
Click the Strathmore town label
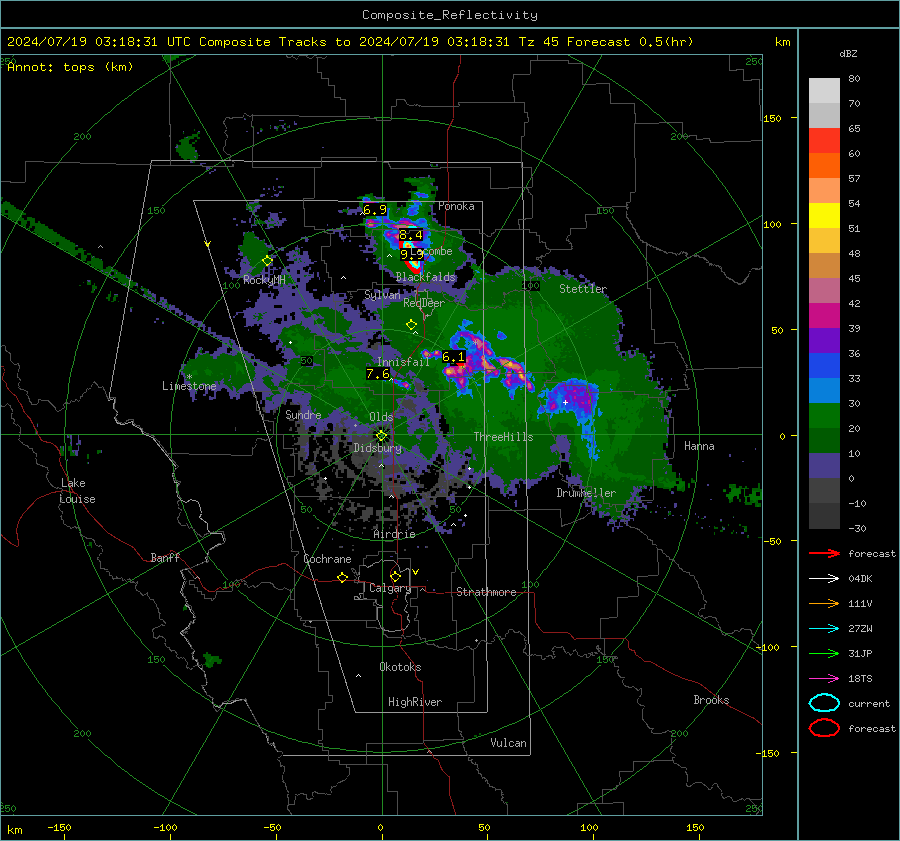click(x=486, y=592)
